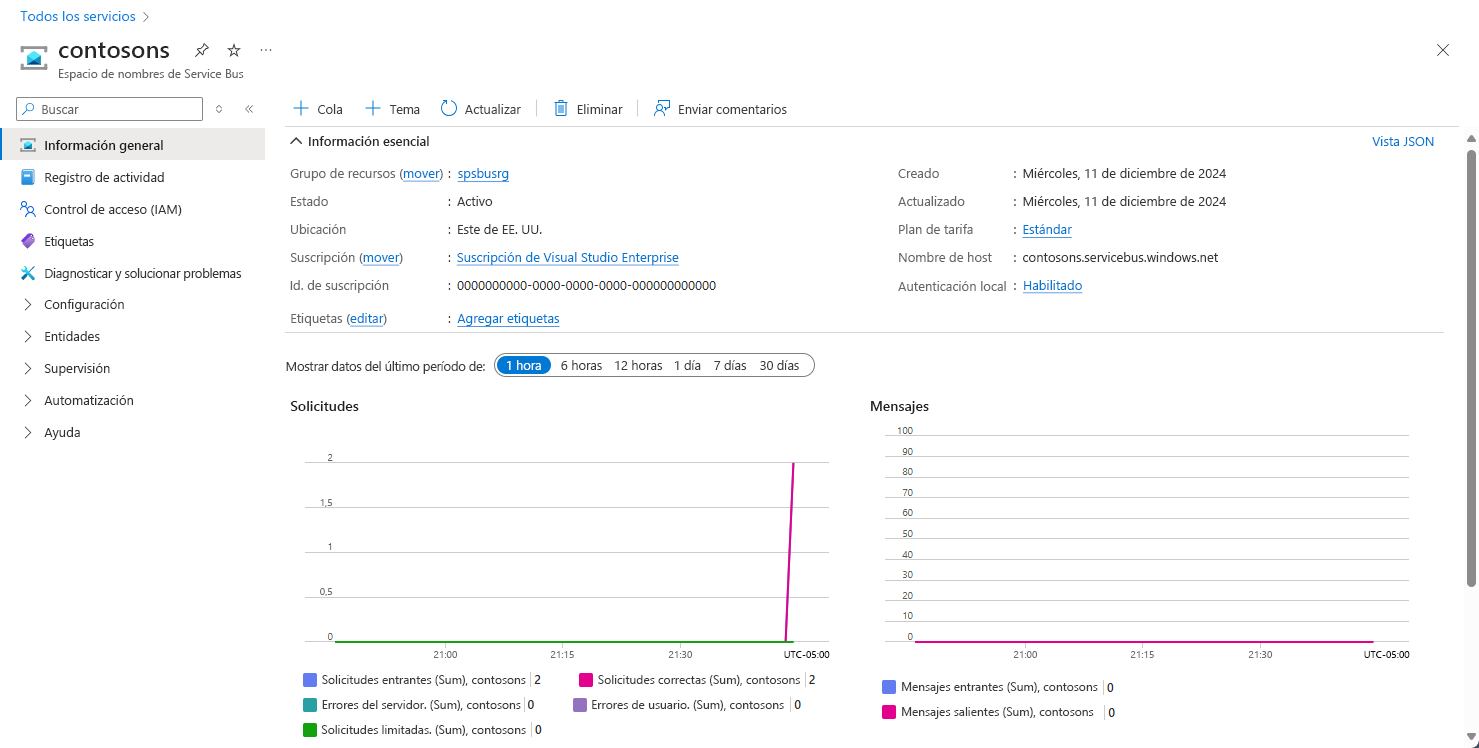The height and width of the screenshot is (748, 1479).
Task: Go back to Todos los servicios breadcrumb
Action: (x=78, y=16)
